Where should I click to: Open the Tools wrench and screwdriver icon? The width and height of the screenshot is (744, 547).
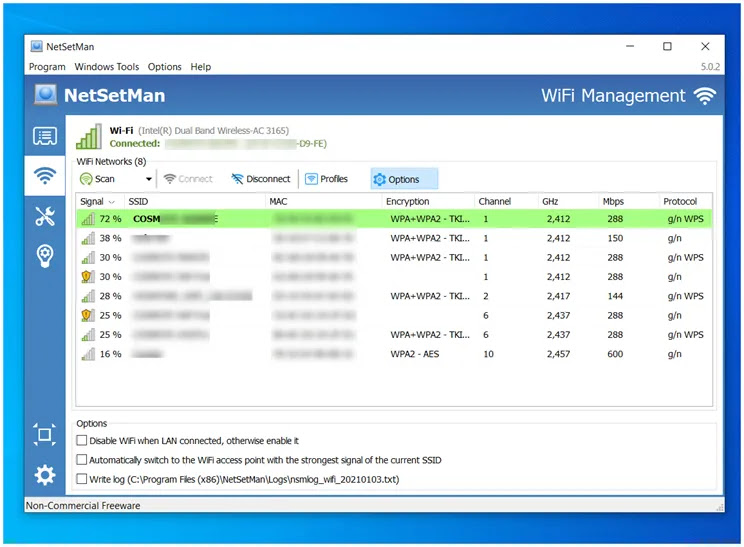coord(45,216)
